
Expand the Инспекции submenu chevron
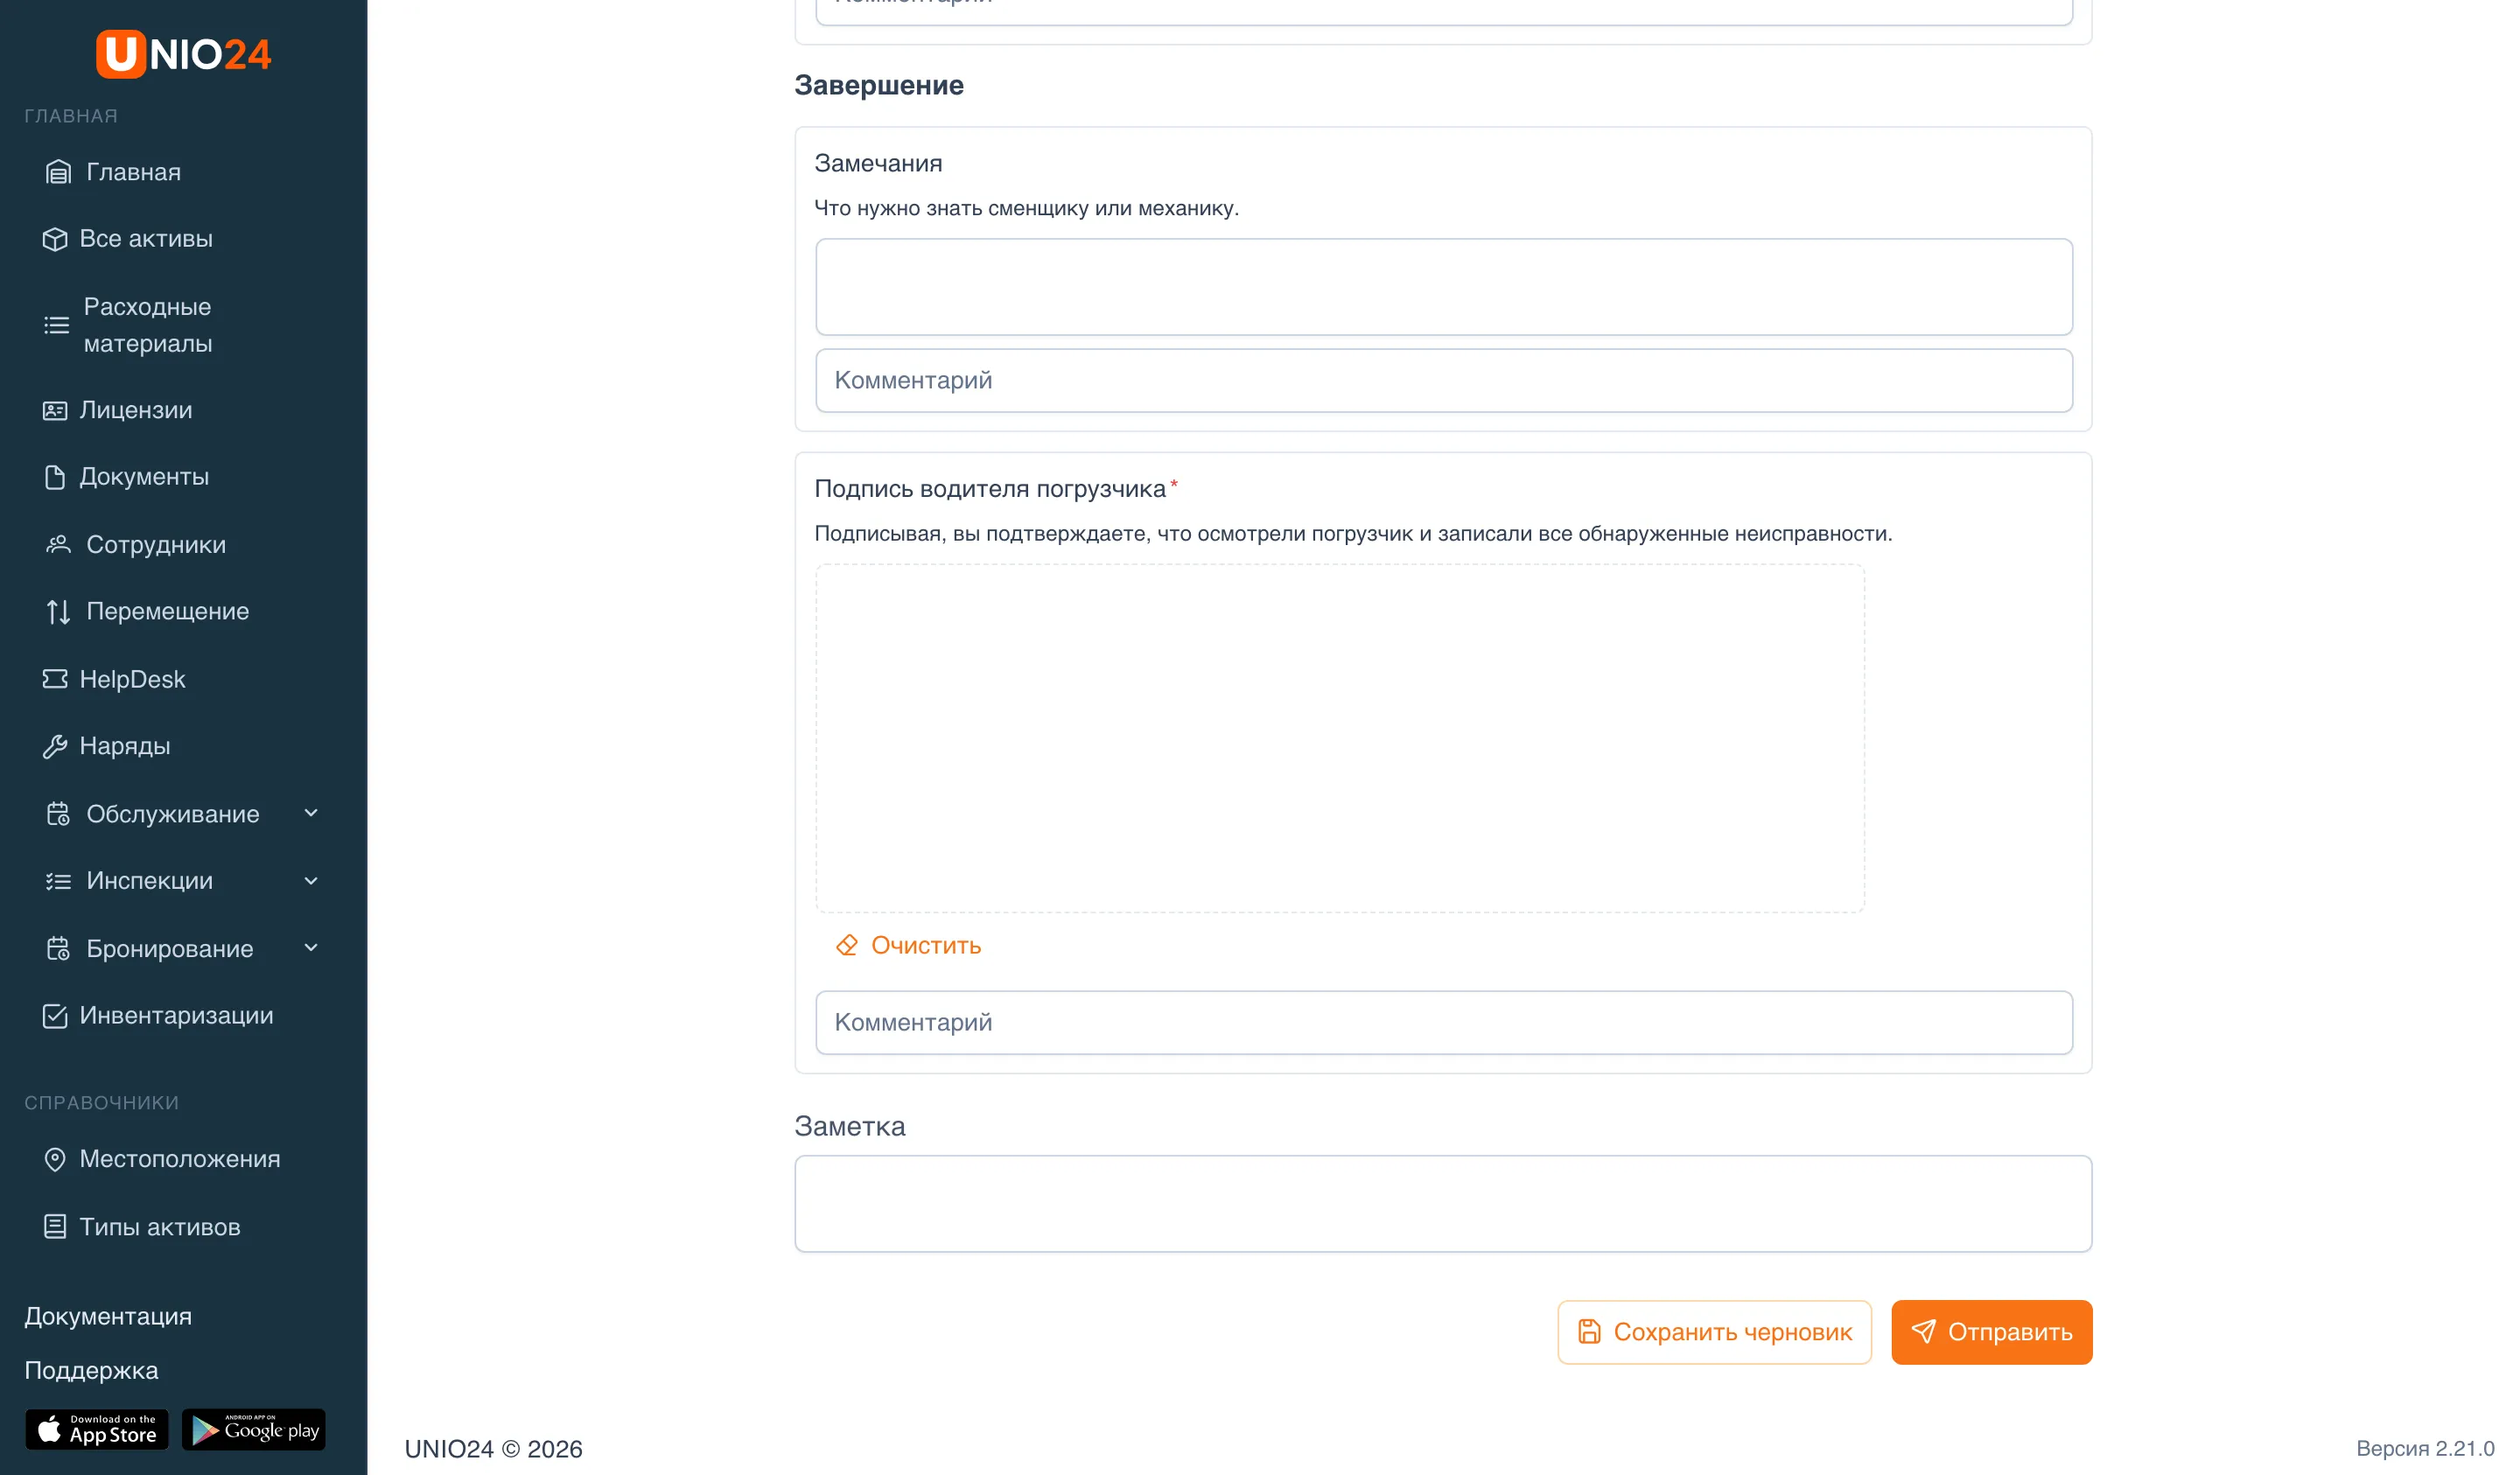[311, 881]
